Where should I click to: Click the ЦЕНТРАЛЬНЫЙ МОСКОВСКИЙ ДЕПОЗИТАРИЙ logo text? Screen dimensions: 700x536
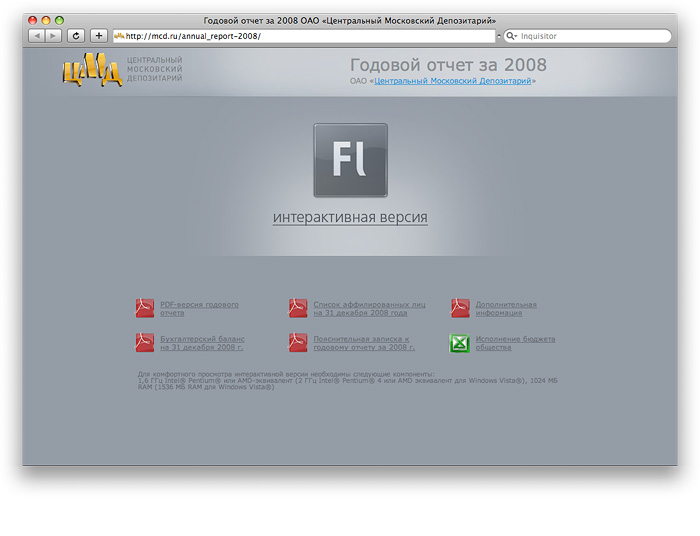154,69
